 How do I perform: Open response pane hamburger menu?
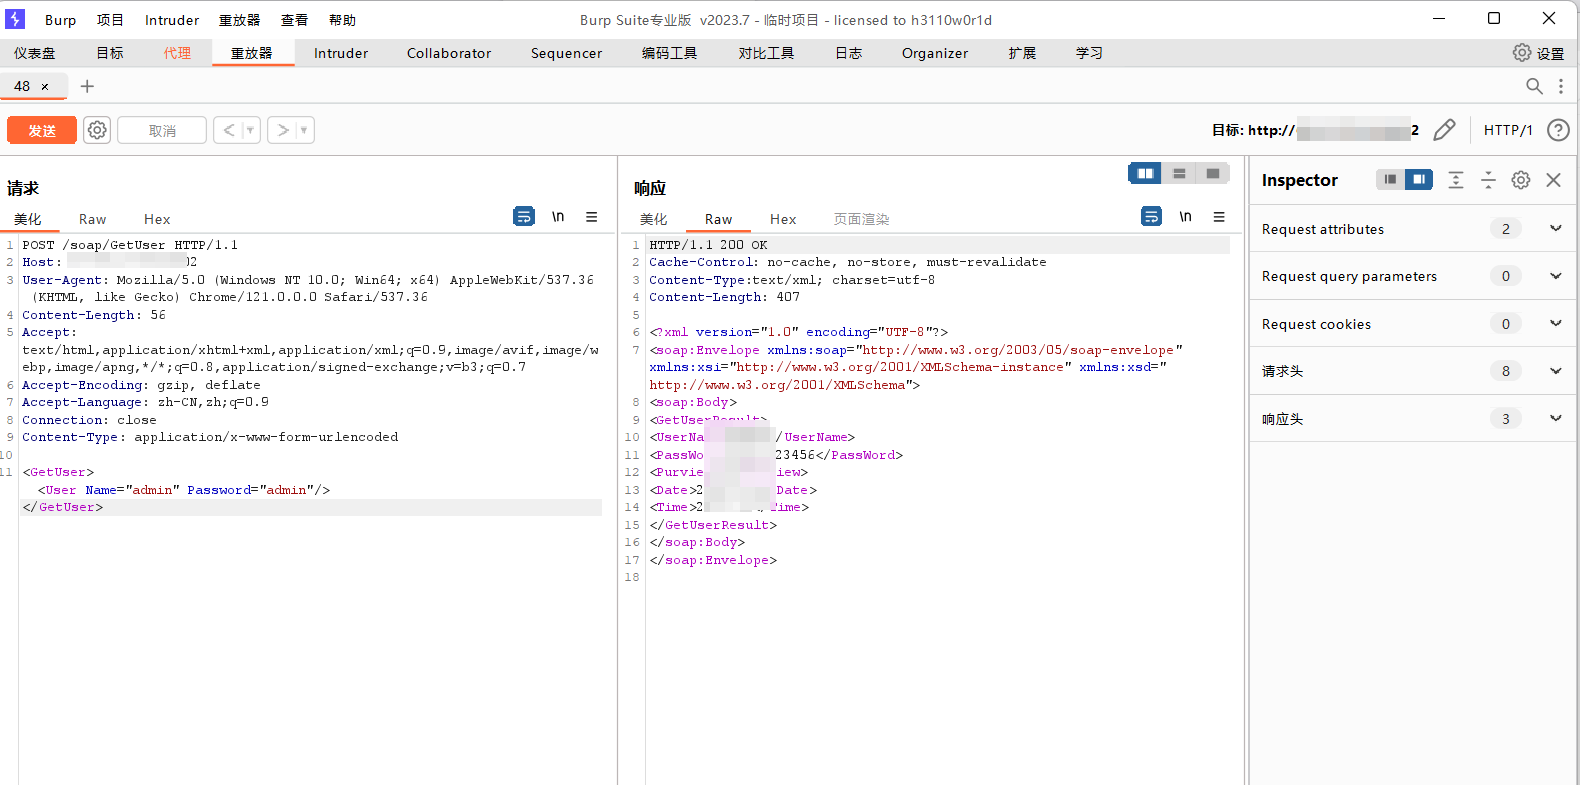click(x=1219, y=216)
